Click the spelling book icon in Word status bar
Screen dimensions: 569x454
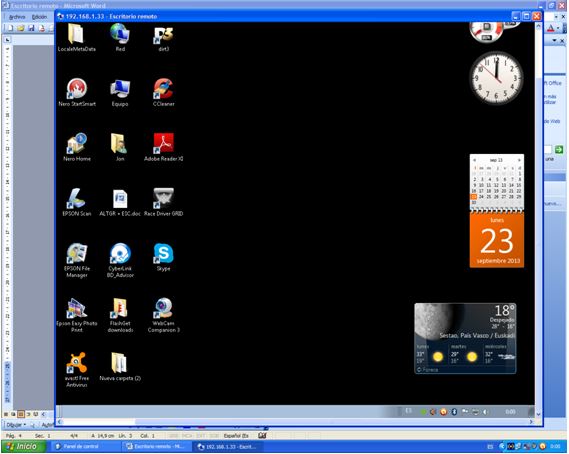pyautogui.click(x=262, y=435)
